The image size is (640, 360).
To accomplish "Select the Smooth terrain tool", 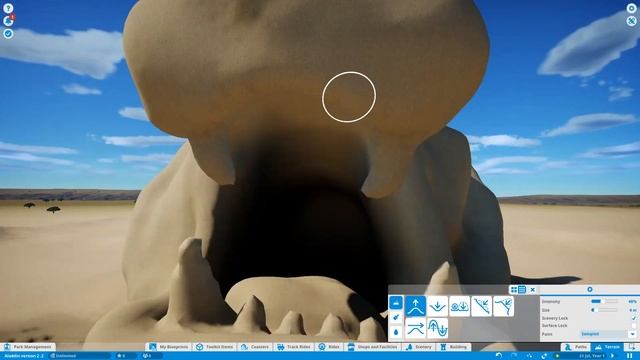I will coord(460,306).
